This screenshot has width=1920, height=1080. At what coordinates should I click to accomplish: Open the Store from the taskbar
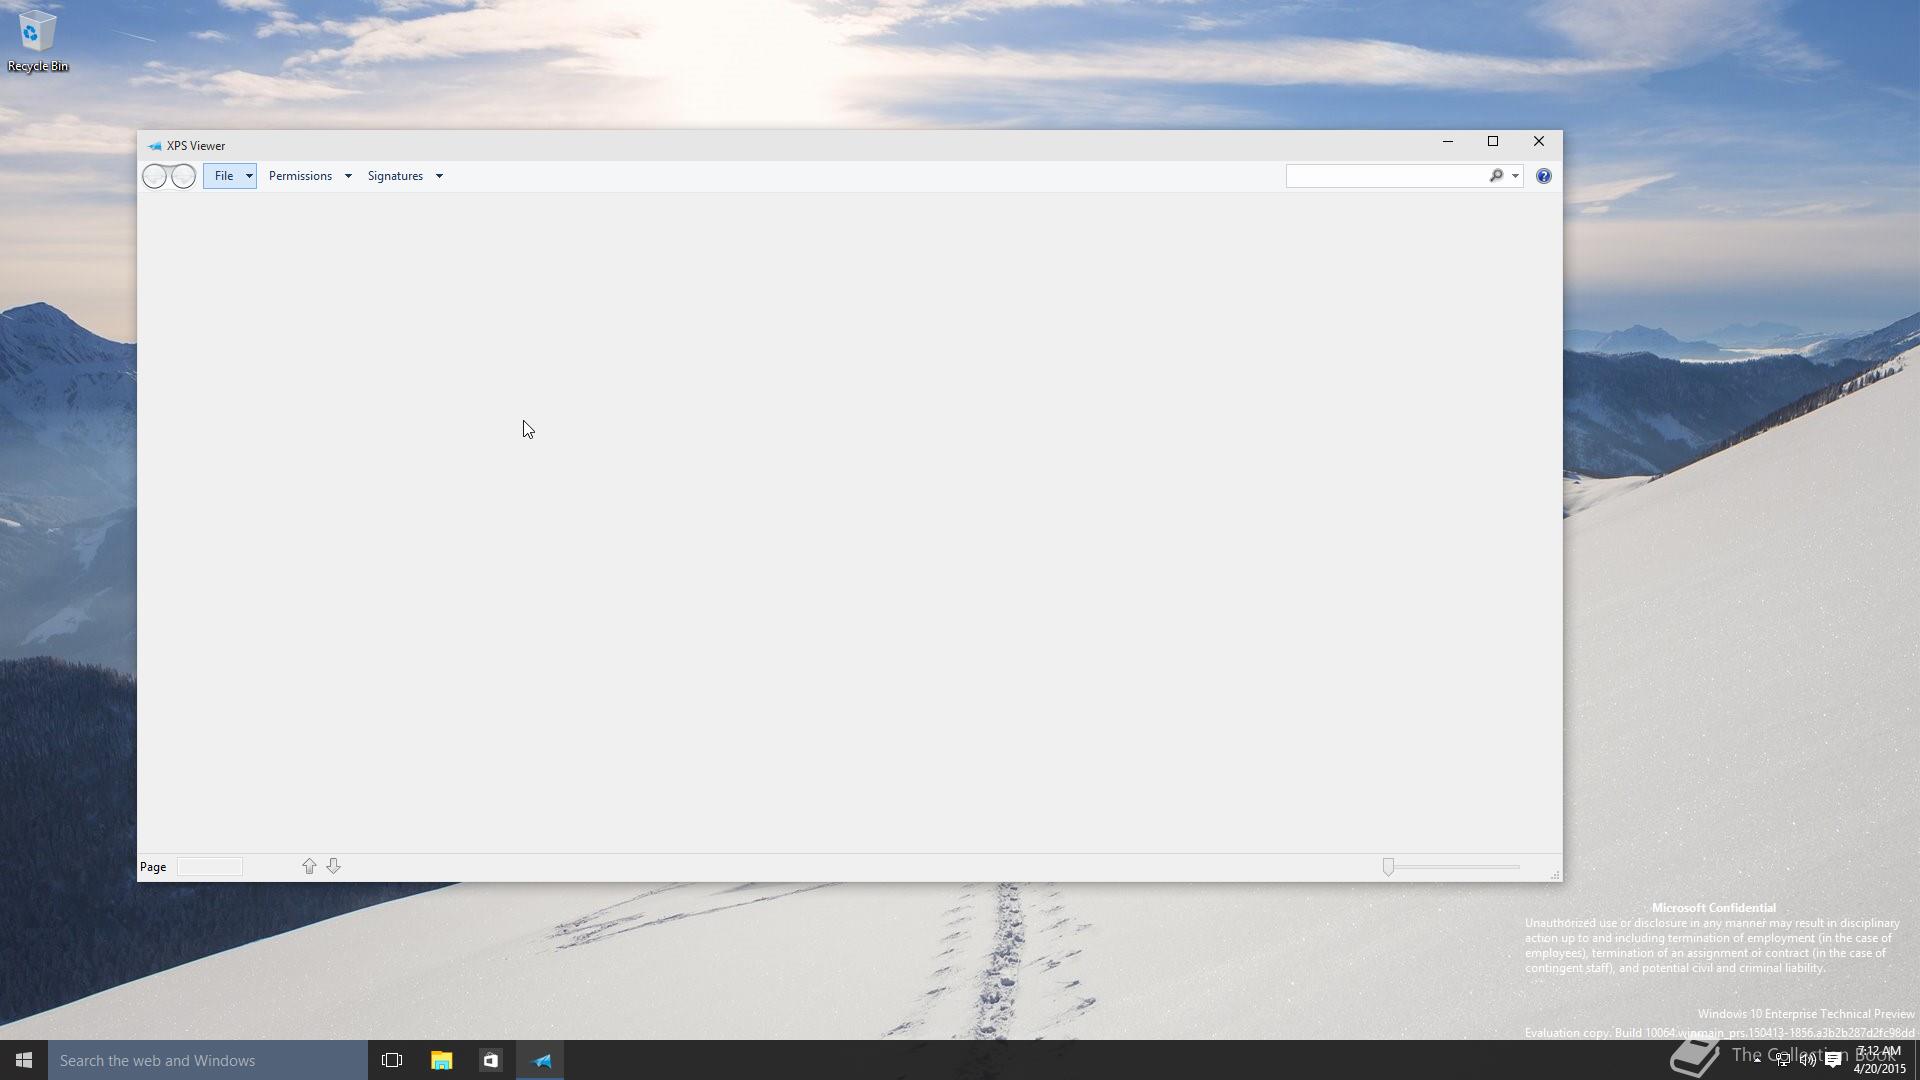tap(490, 1060)
